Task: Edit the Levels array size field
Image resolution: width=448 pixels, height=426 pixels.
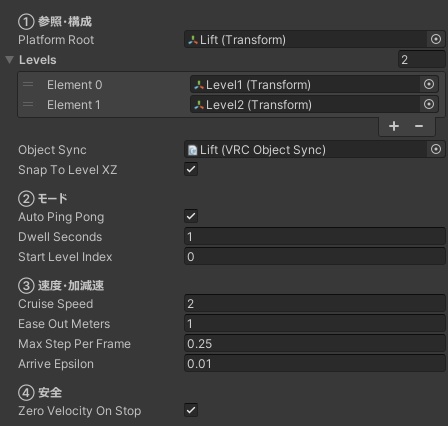Action: pos(422,60)
